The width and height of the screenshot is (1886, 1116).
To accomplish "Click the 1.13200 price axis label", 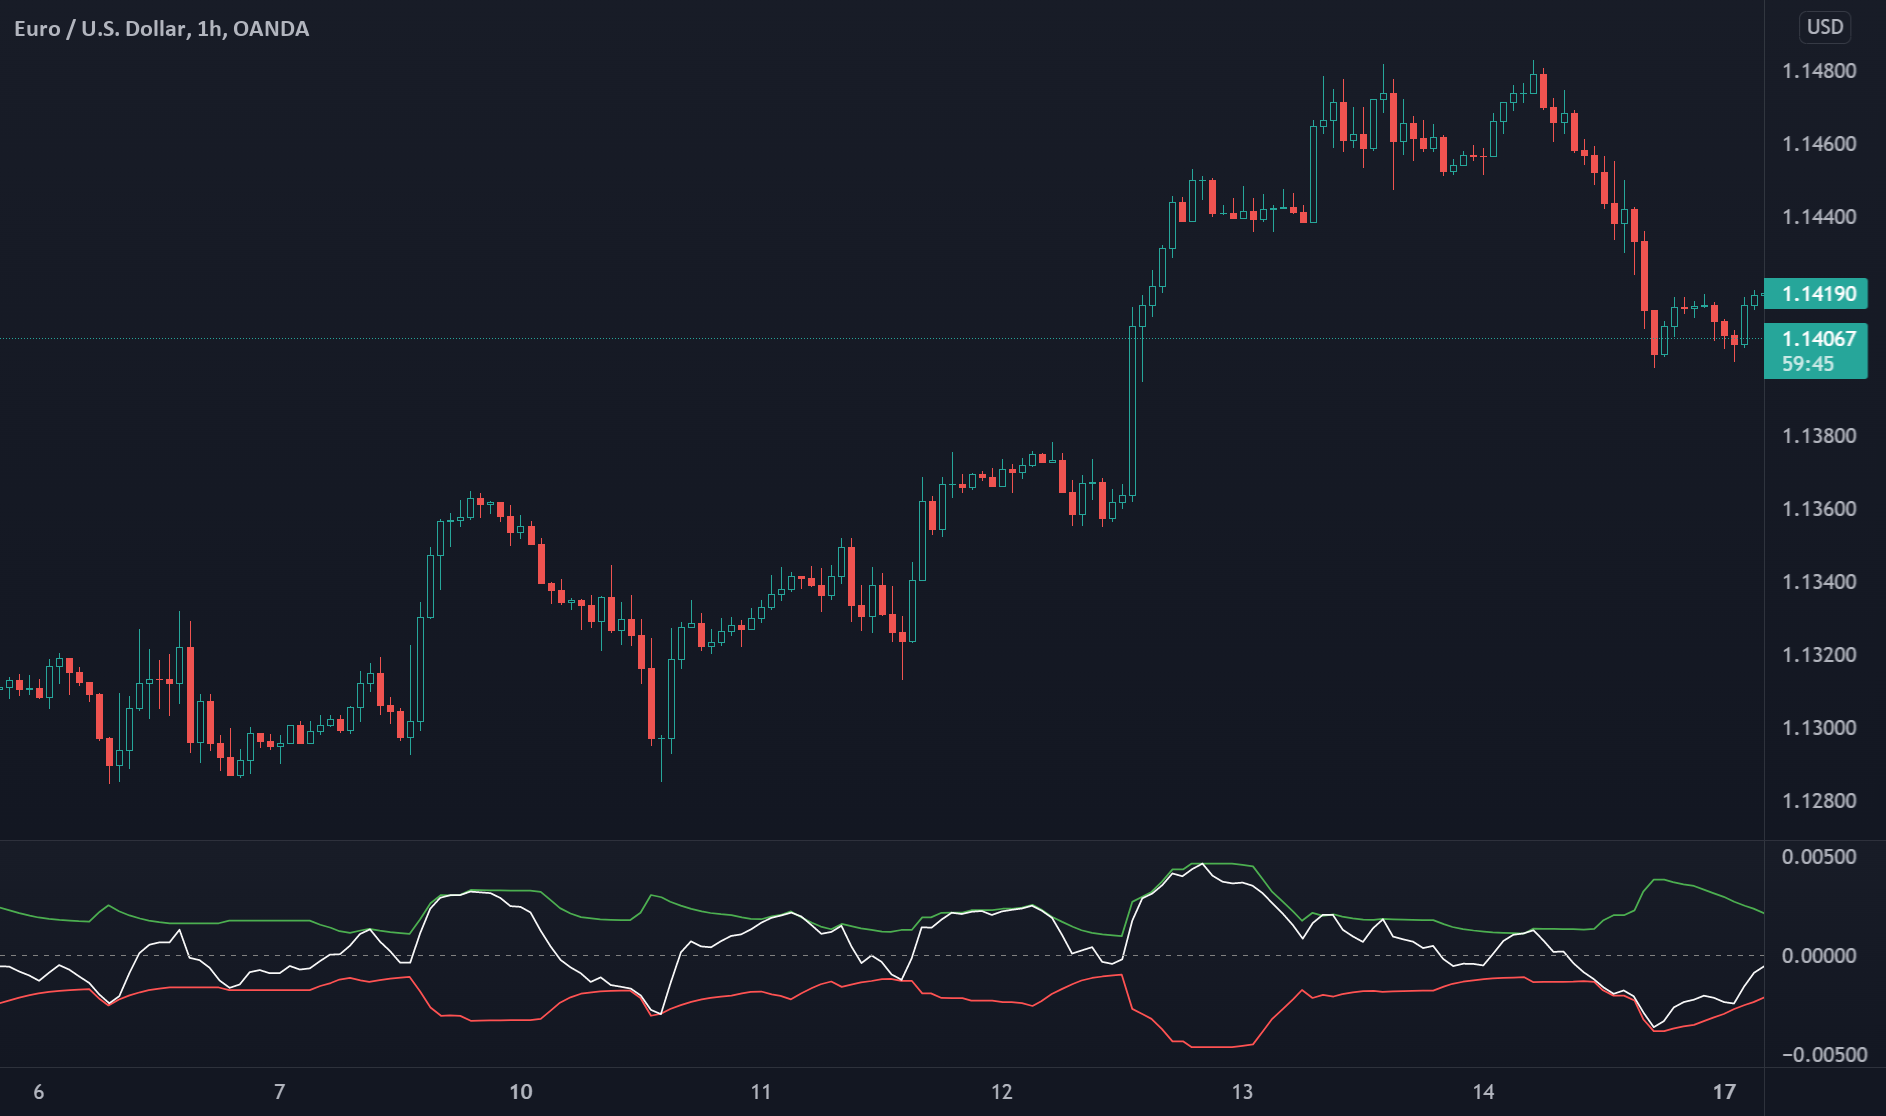I will [1819, 655].
